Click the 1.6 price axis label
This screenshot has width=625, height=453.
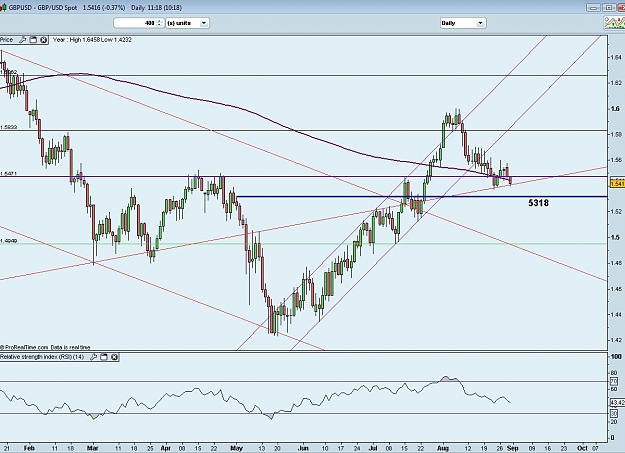[x=615, y=109]
